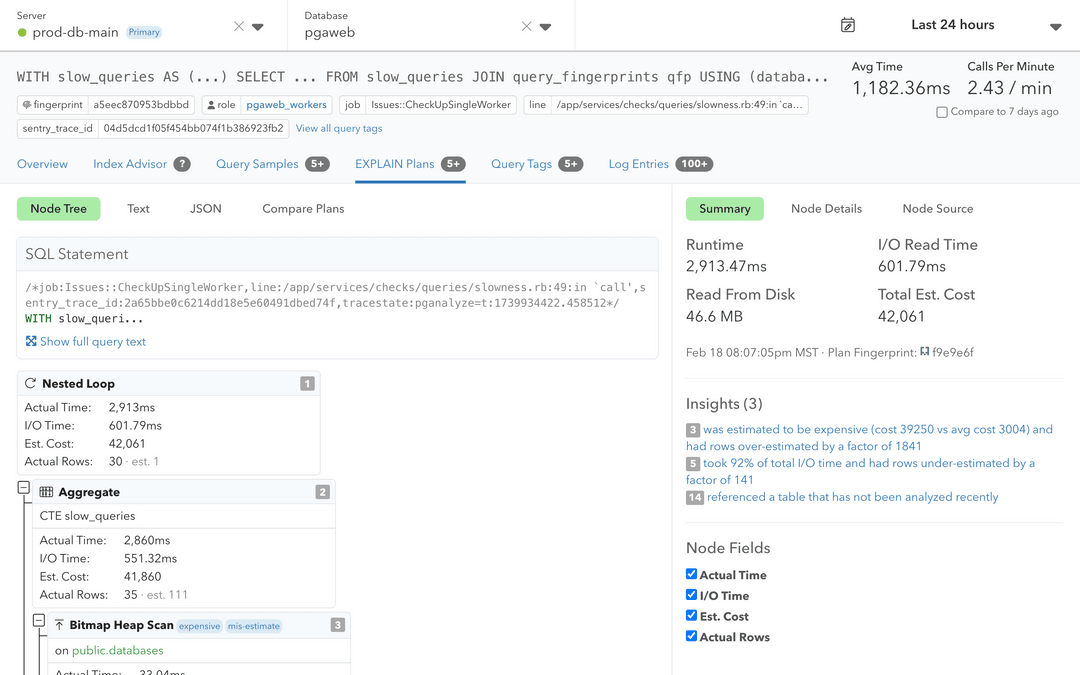Open the Last 24 hours time range dropdown

1055,27
